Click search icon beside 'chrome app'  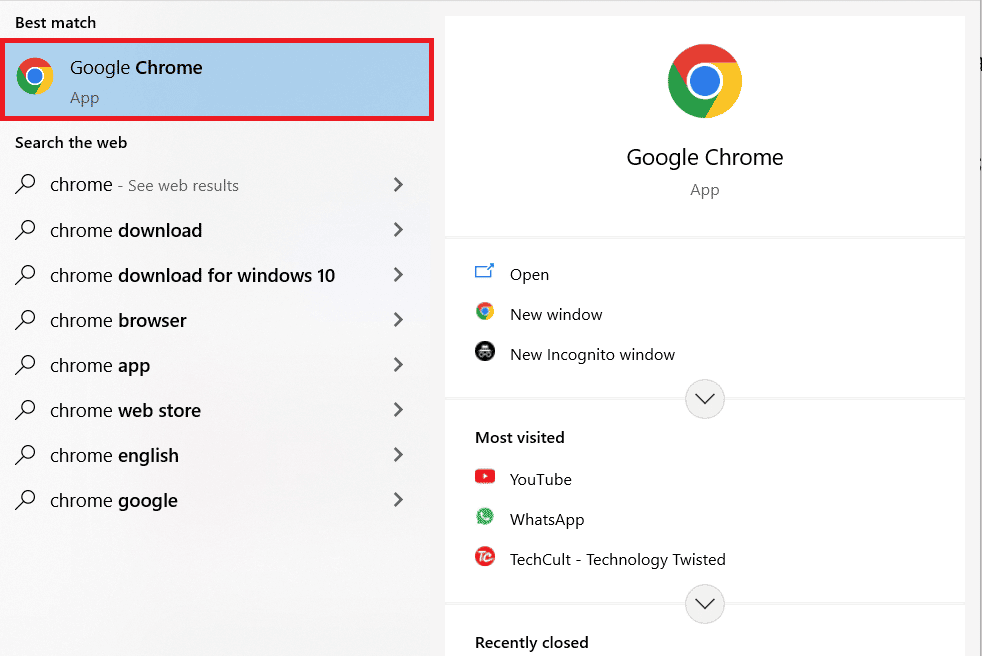pyautogui.click(x=25, y=365)
